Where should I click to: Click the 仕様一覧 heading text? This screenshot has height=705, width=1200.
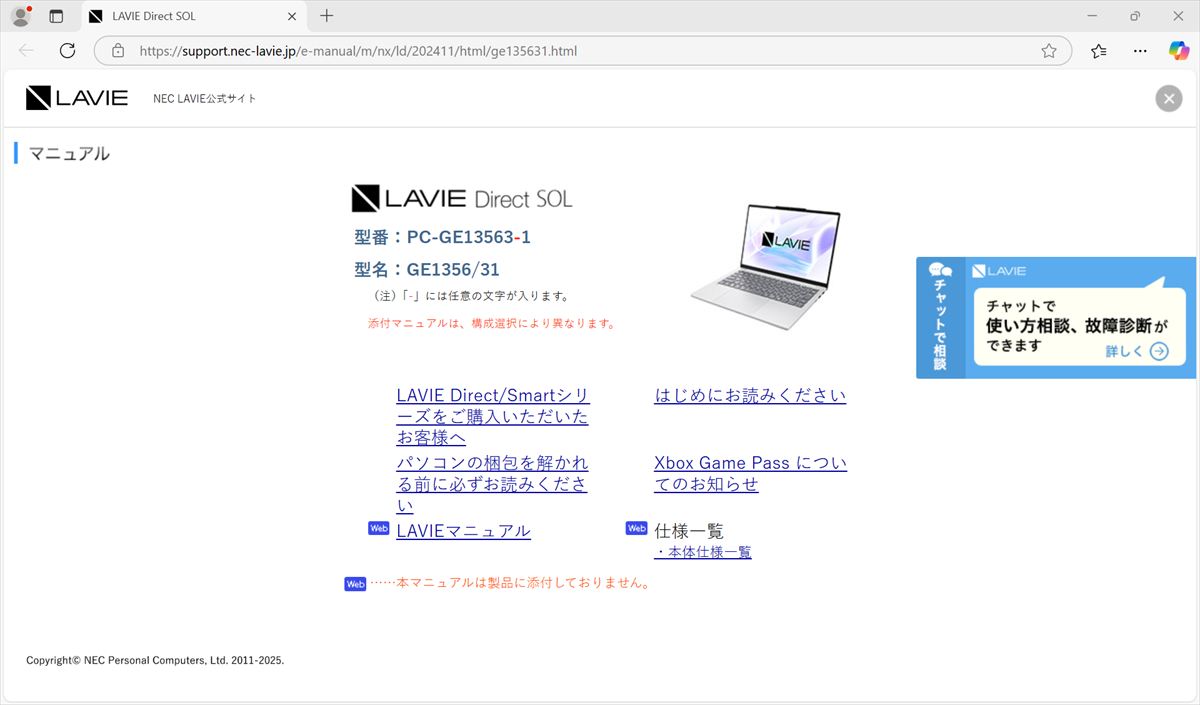point(689,531)
